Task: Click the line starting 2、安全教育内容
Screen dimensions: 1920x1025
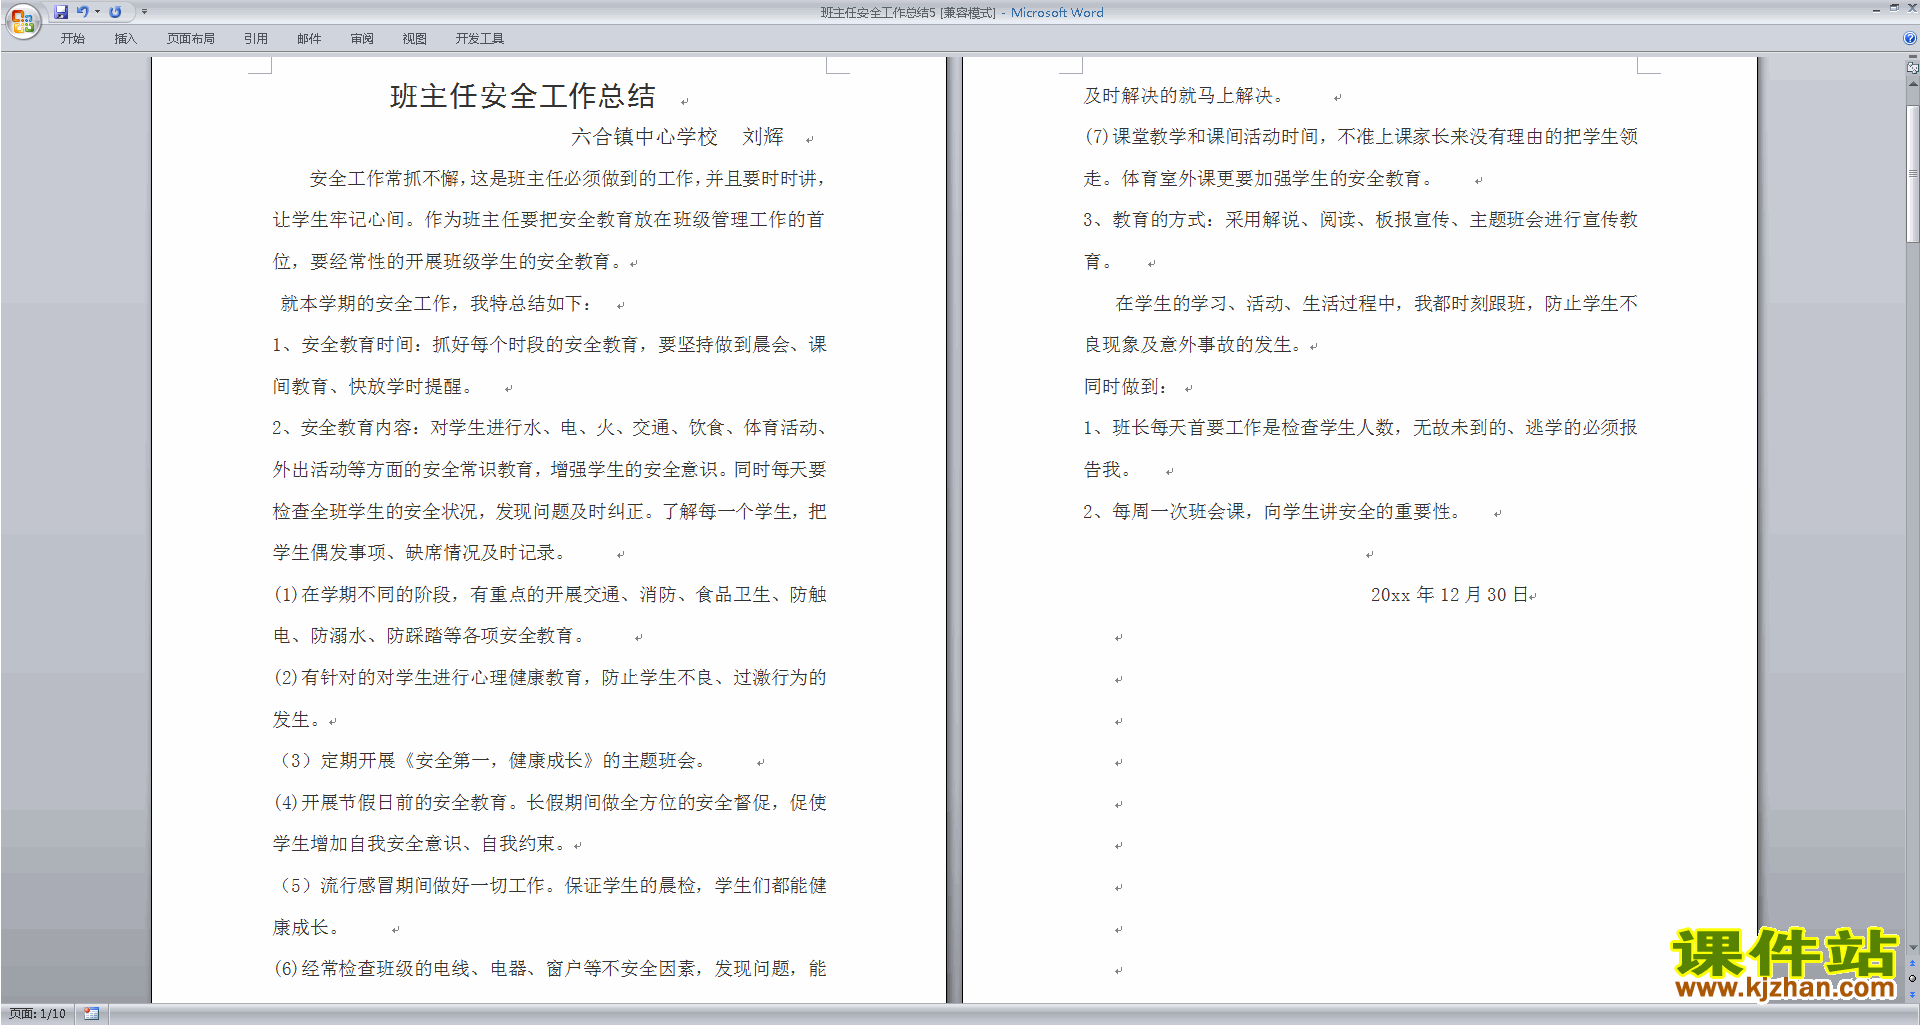Action: click(x=550, y=428)
